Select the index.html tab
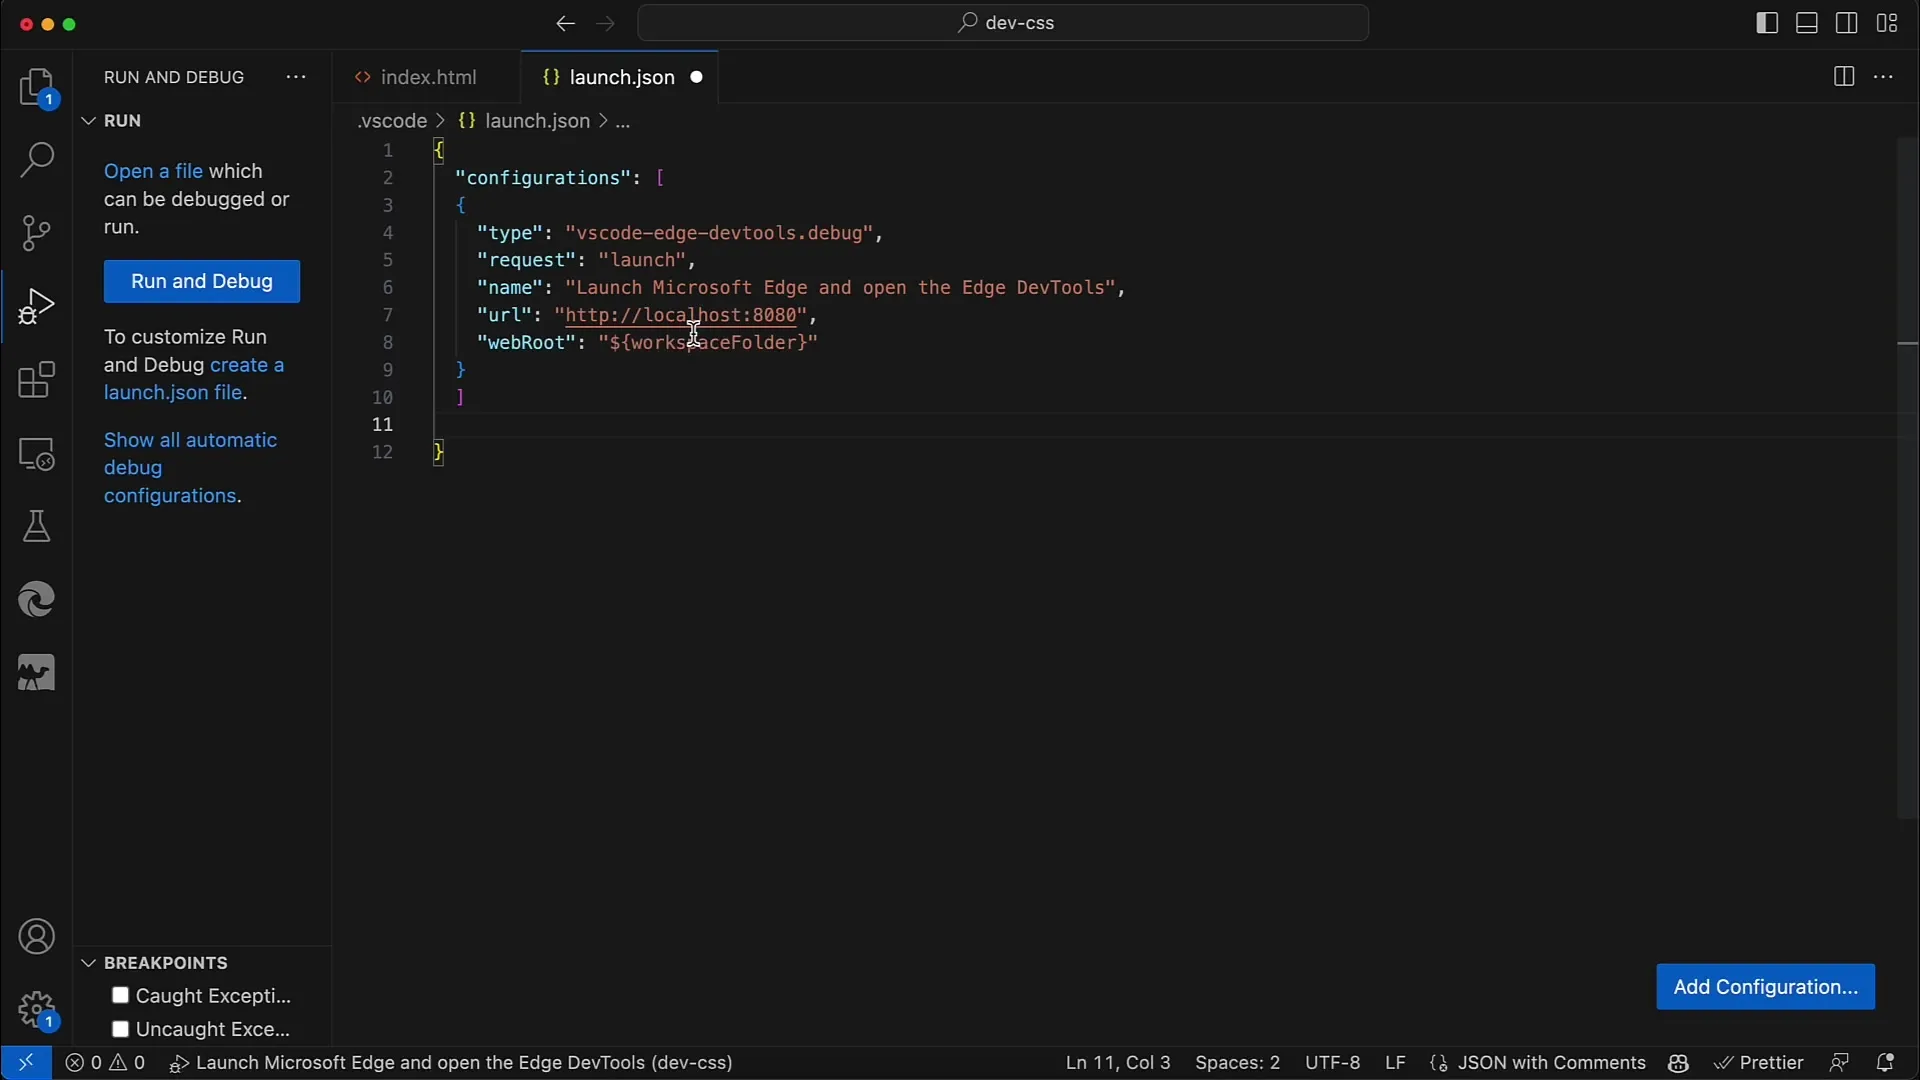Viewport: 1920px width, 1080px height. click(x=429, y=76)
